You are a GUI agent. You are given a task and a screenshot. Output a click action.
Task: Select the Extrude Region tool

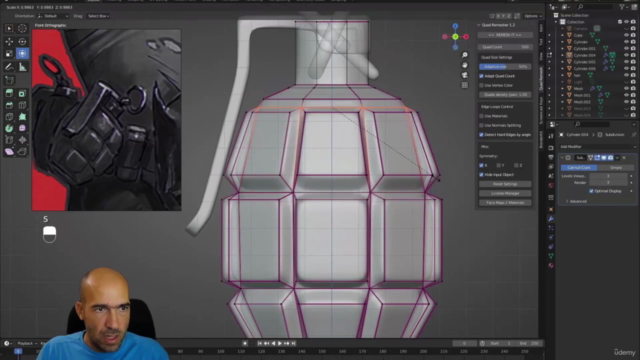9,93
